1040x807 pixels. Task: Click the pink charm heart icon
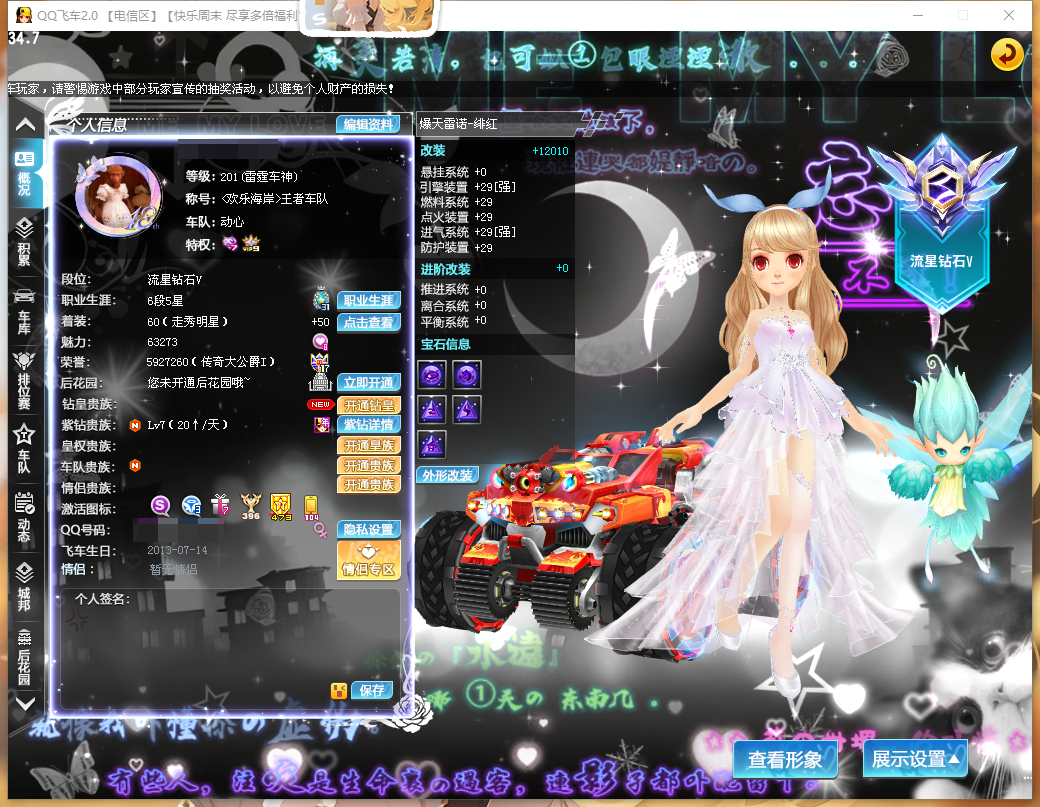tap(320, 341)
